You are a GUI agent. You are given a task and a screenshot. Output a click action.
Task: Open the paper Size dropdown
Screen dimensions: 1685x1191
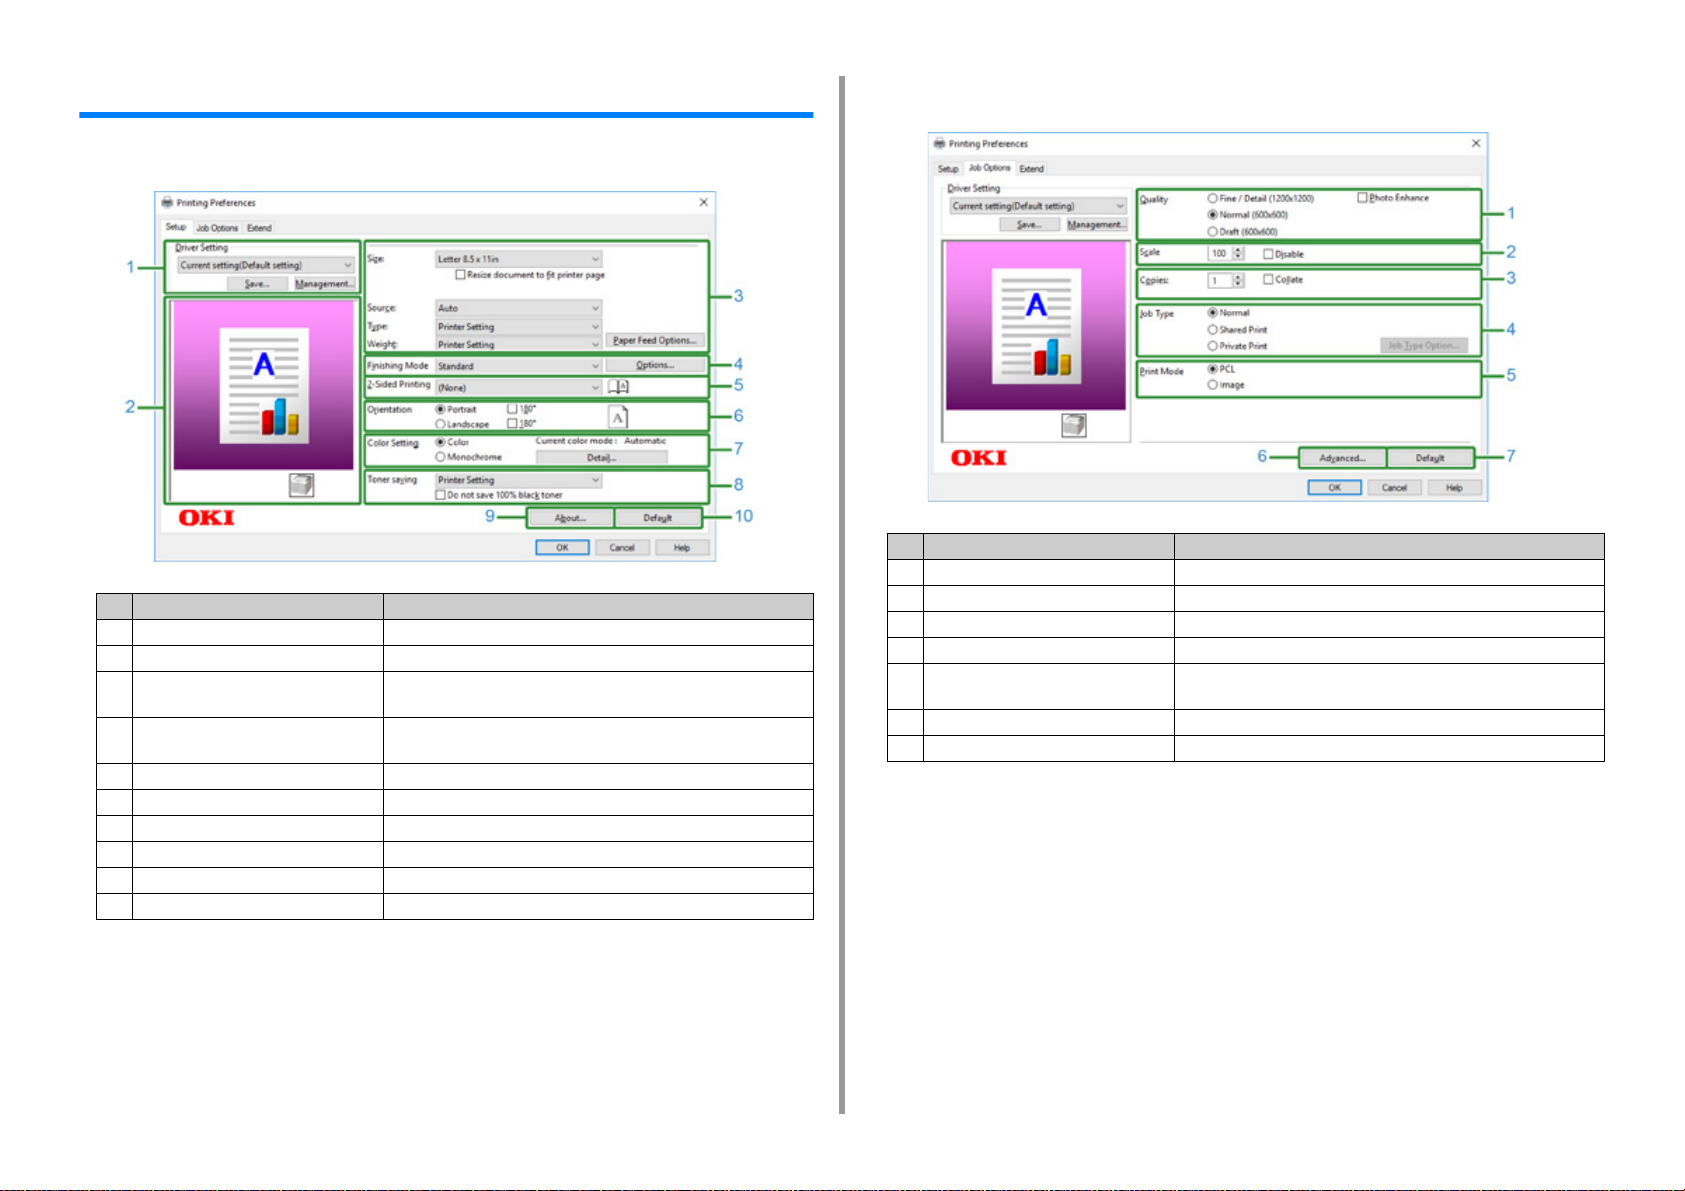tap(518, 259)
